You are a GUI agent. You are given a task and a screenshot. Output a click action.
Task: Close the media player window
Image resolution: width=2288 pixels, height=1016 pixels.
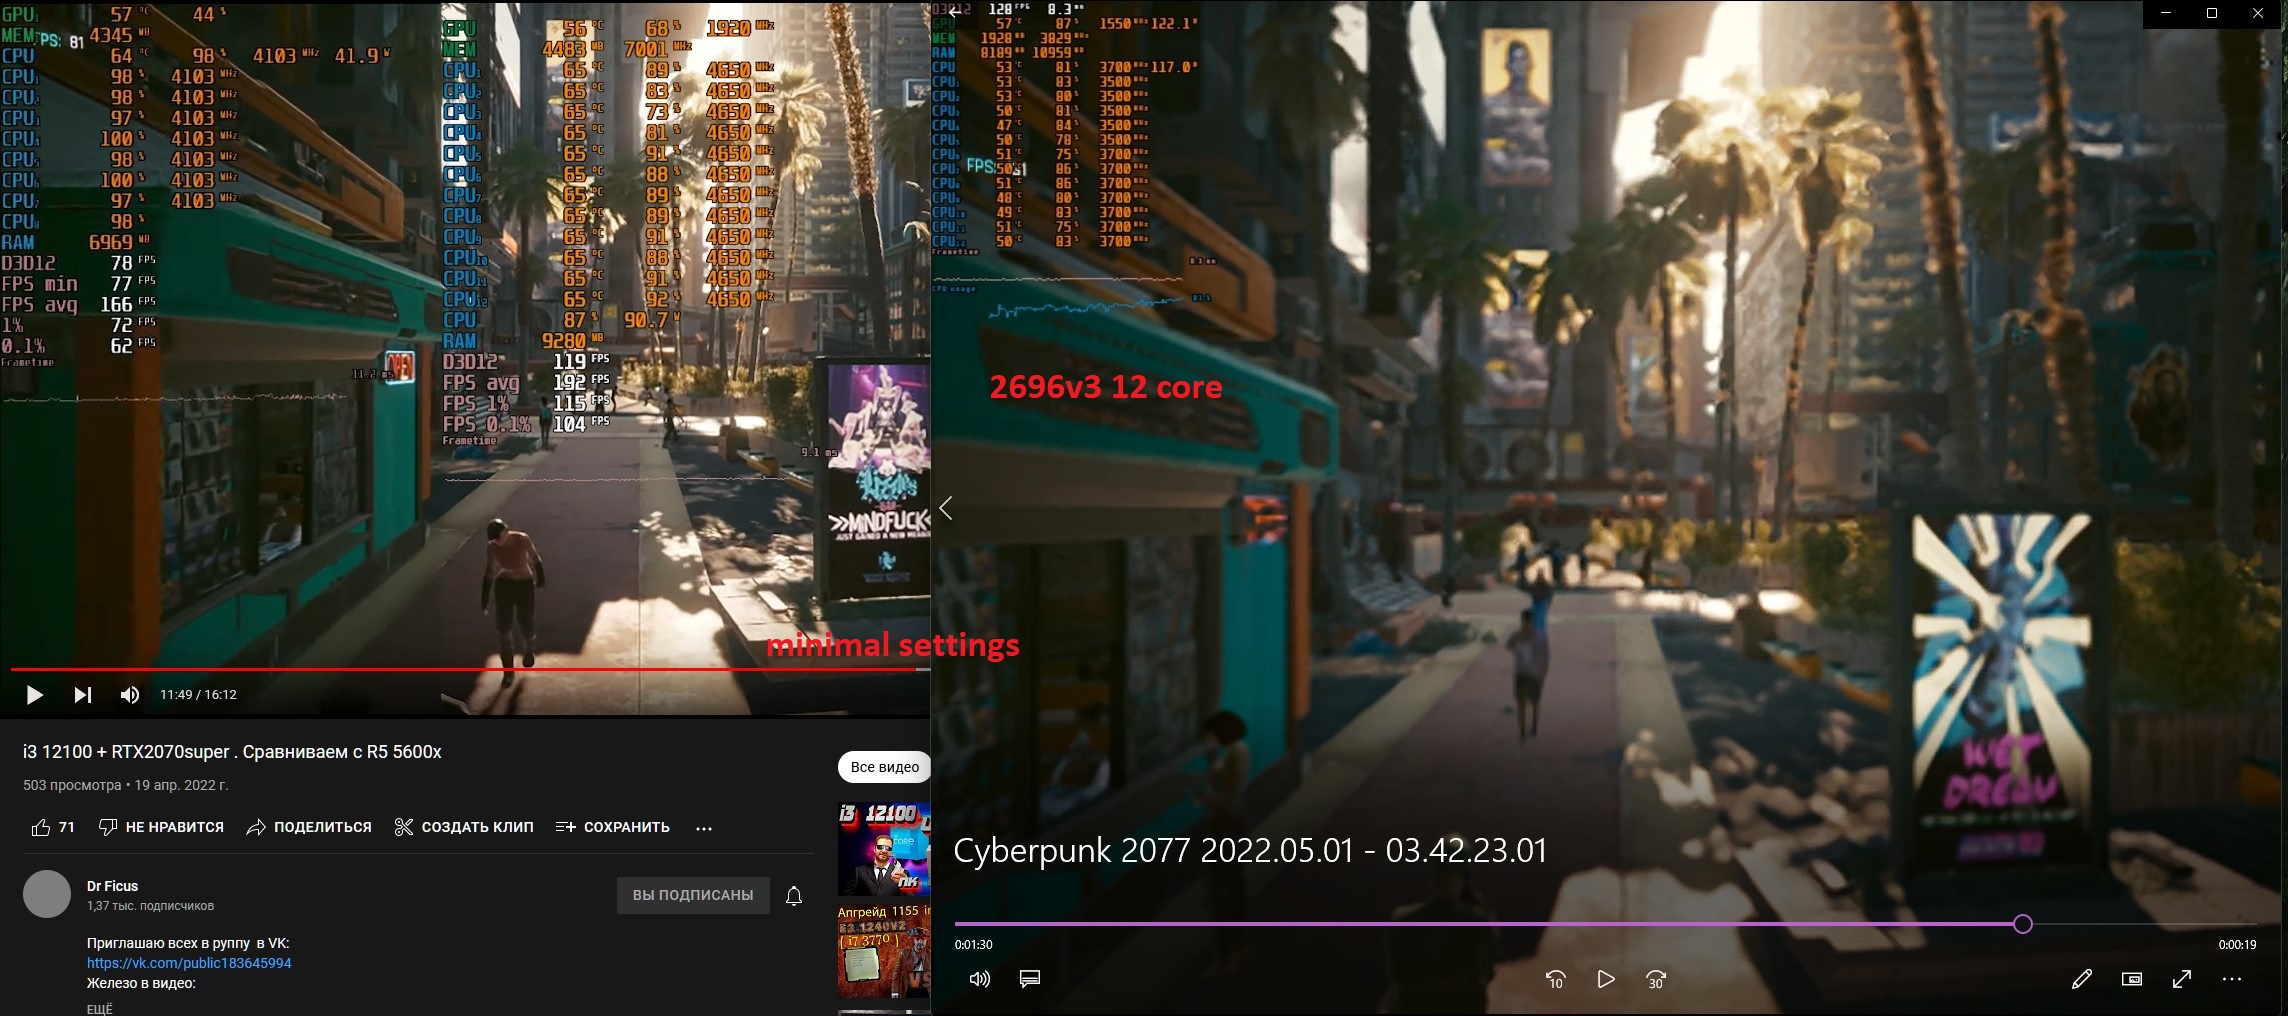click(2259, 14)
